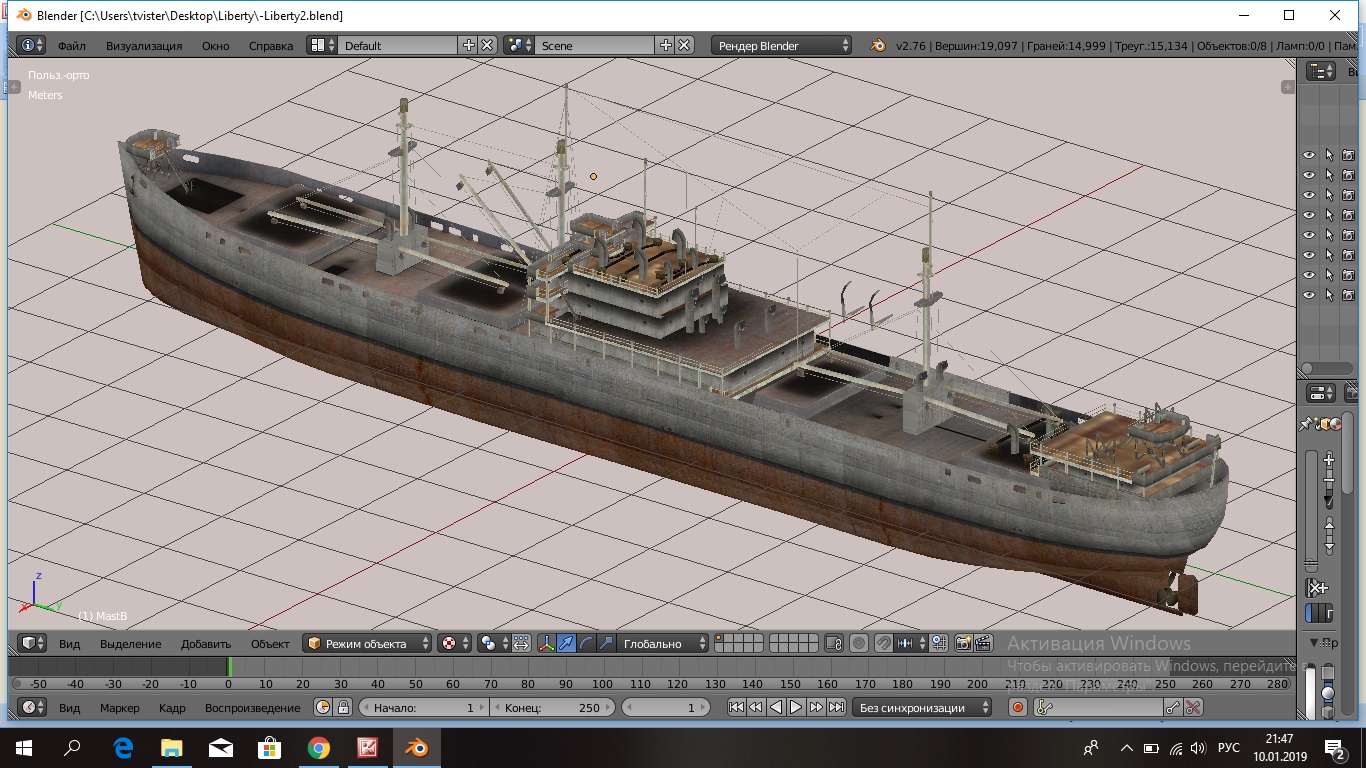
Task: Toggle the timeline range lock icon
Action: click(x=343, y=707)
